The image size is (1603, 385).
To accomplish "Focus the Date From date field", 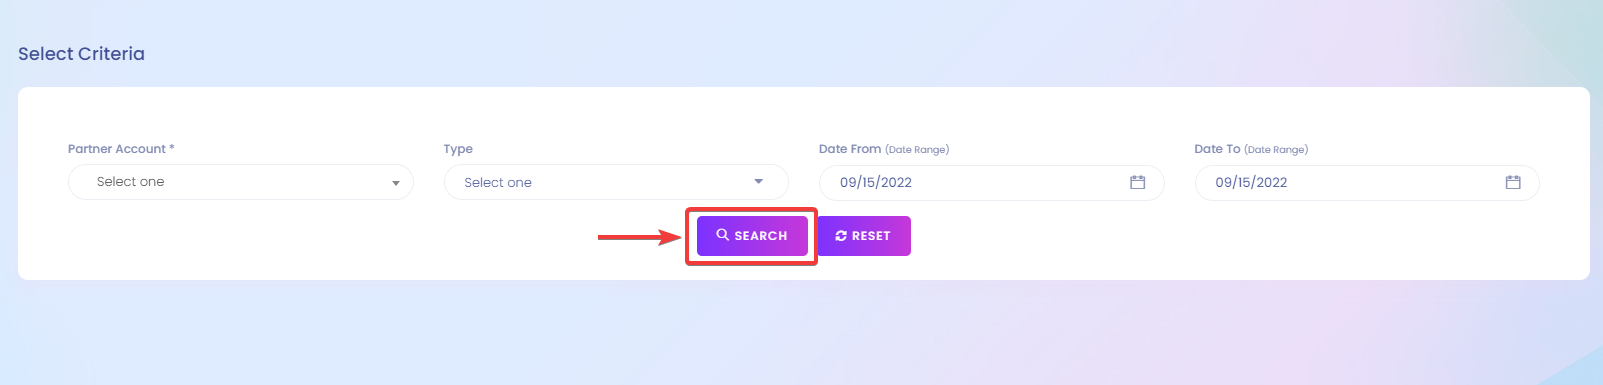I will tap(992, 182).
